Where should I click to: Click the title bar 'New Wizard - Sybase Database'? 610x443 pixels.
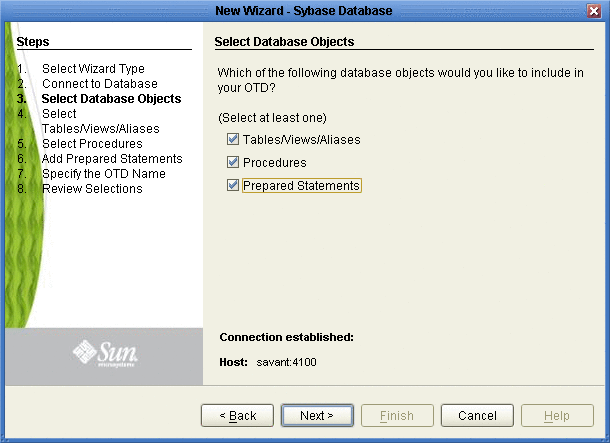pos(304,11)
